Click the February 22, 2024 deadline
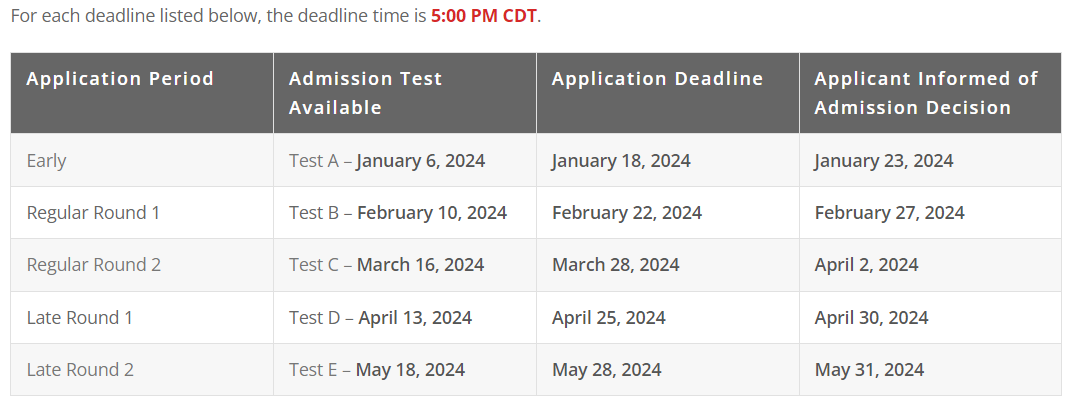 click(x=627, y=213)
